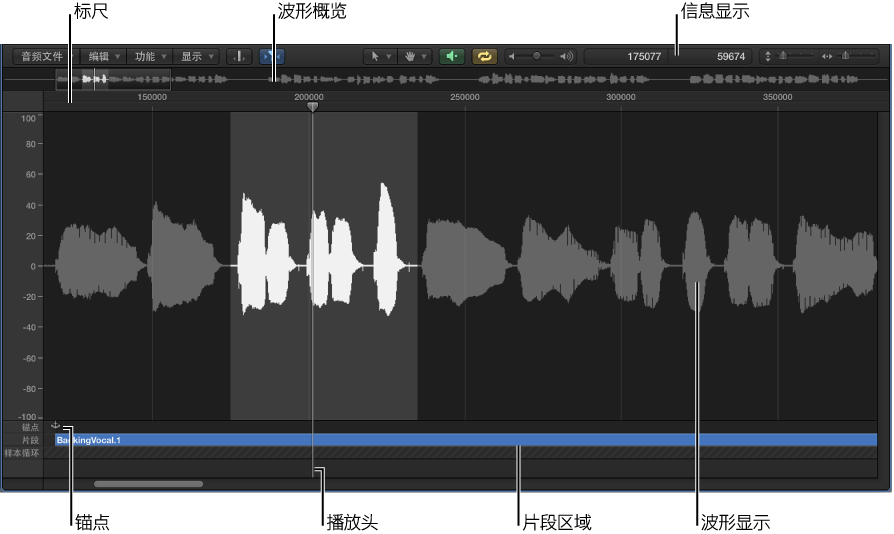Image resolution: width=894 pixels, height=534 pixels.
Task: Click the 样本循环 row label
Action: (x=22, y=453)
